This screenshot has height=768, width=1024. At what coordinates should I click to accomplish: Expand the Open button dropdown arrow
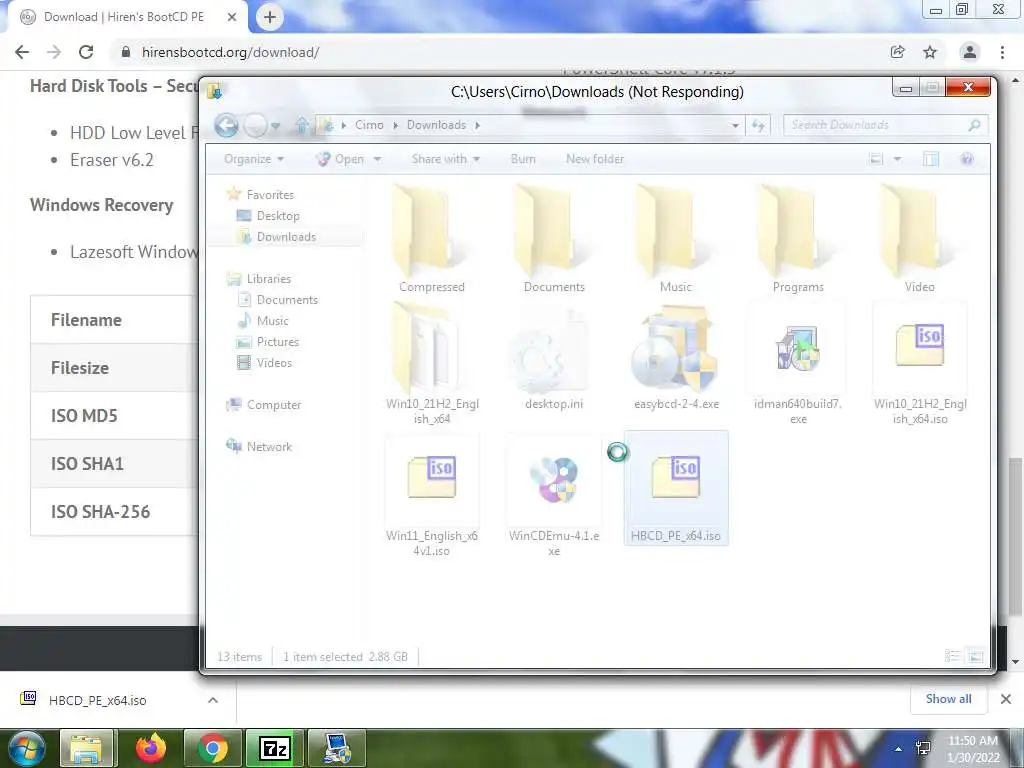coord(377,159)
